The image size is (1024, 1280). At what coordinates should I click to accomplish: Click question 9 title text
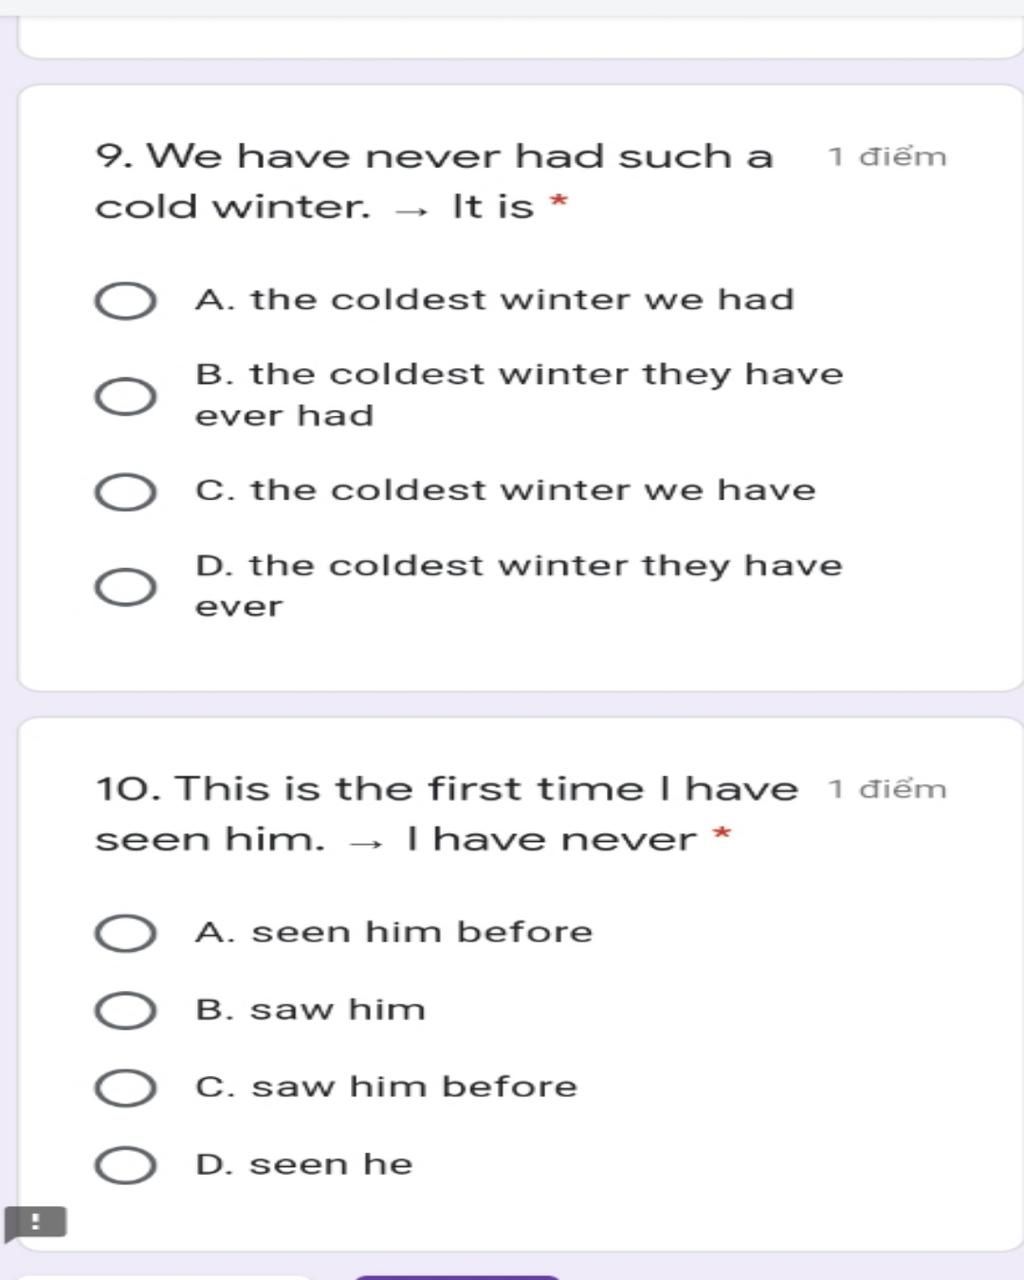point(434,181)
